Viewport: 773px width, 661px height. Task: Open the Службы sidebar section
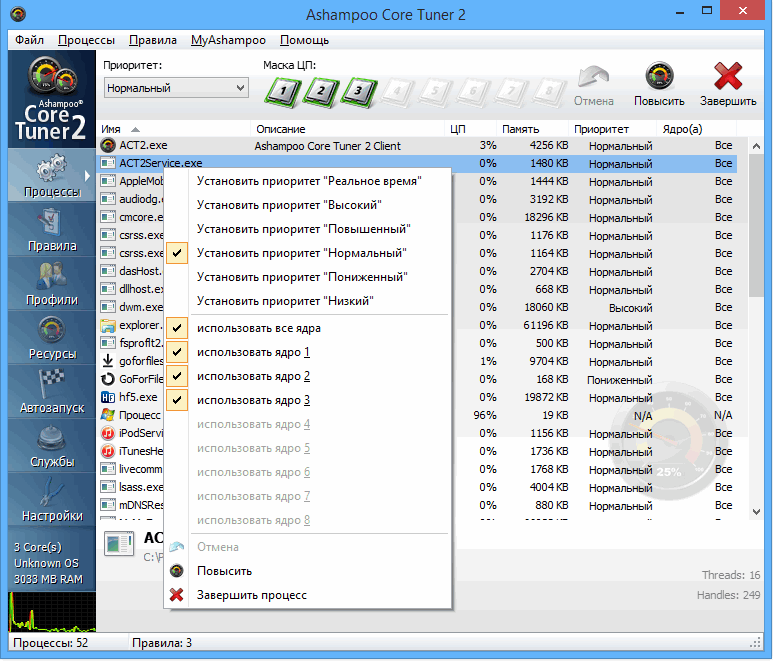tap(52, 446)
